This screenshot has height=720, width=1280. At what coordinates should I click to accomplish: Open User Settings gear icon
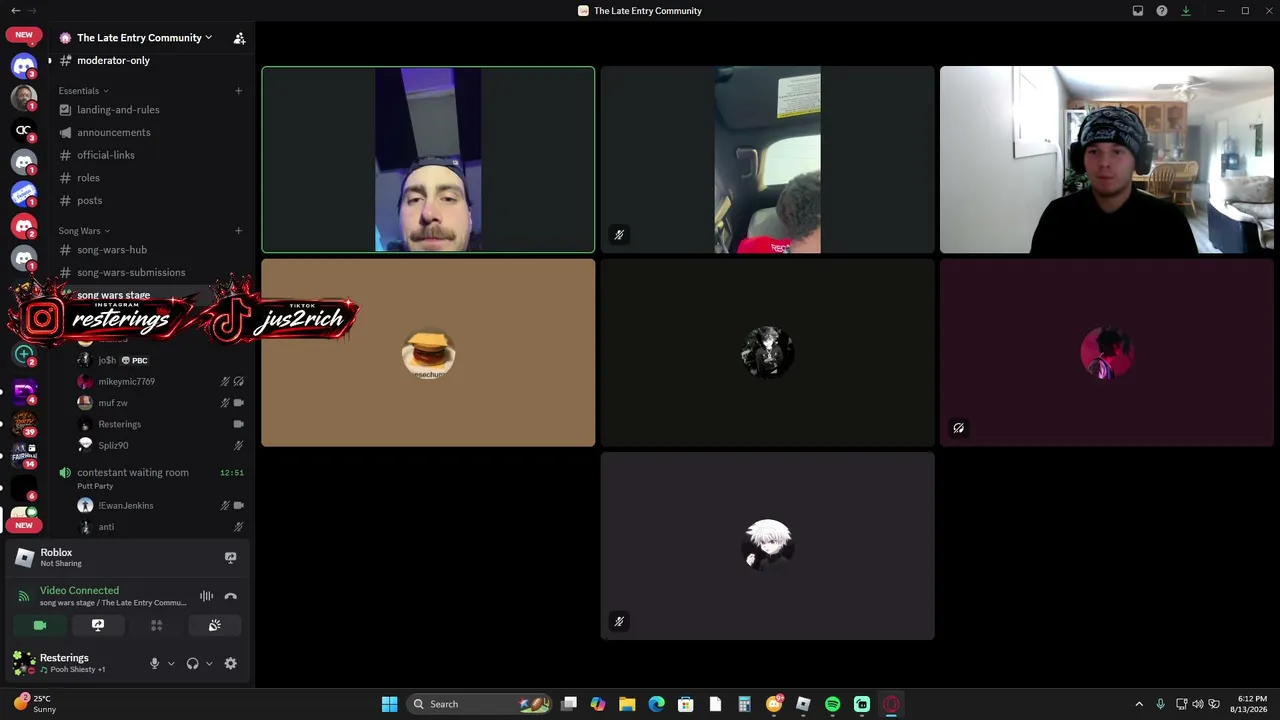pyautogui.click(x=230, y=663)
